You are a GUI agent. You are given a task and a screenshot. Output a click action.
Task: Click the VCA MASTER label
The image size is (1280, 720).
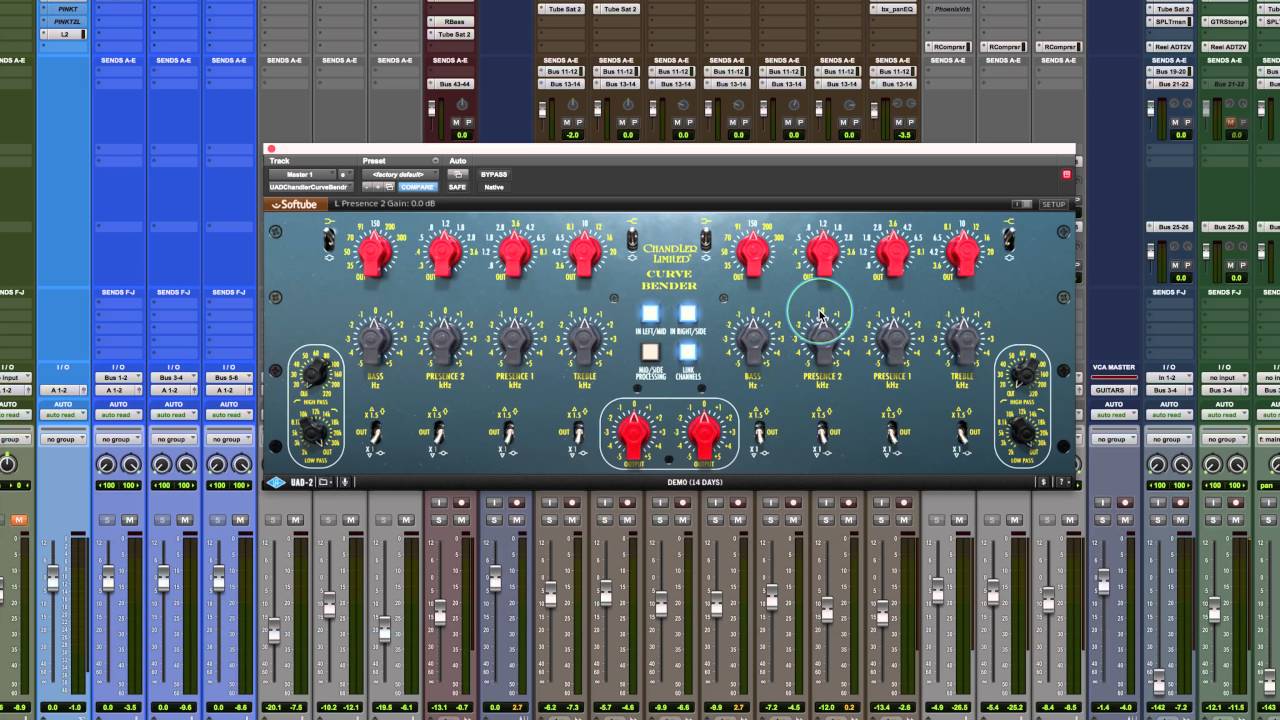(1114, 367)
